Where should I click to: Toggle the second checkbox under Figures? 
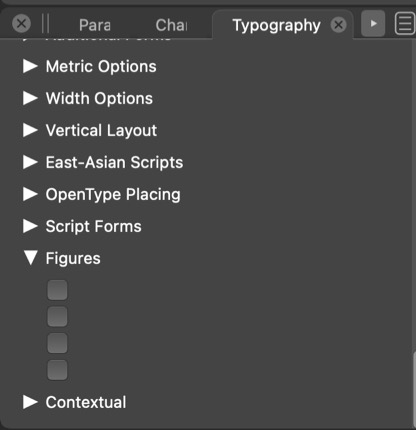coord(57,317)
